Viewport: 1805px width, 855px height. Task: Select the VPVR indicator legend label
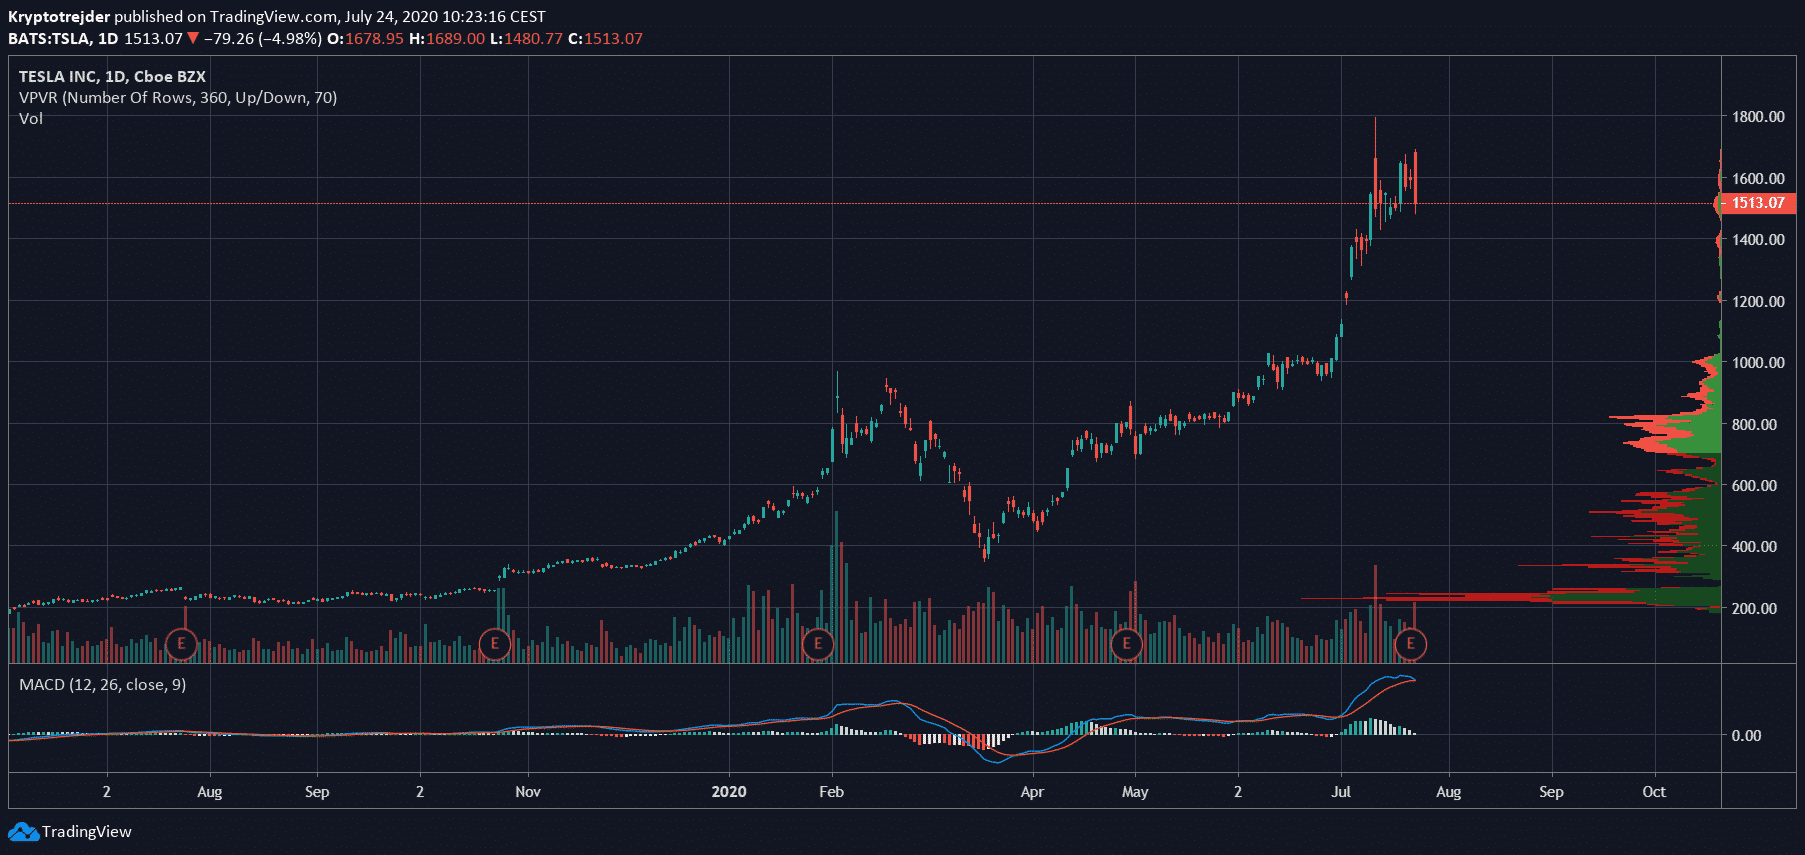[178, 98]
